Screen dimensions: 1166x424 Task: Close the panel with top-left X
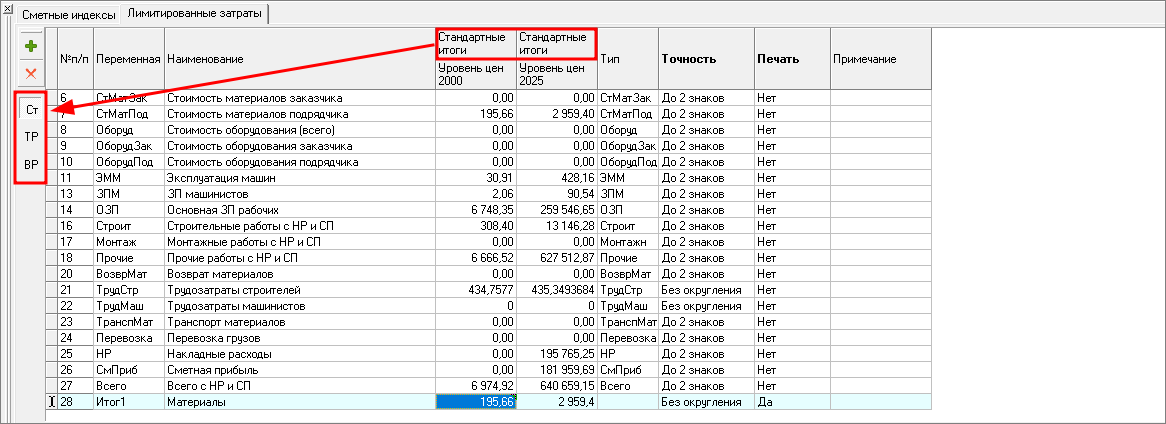coord(8,9)
